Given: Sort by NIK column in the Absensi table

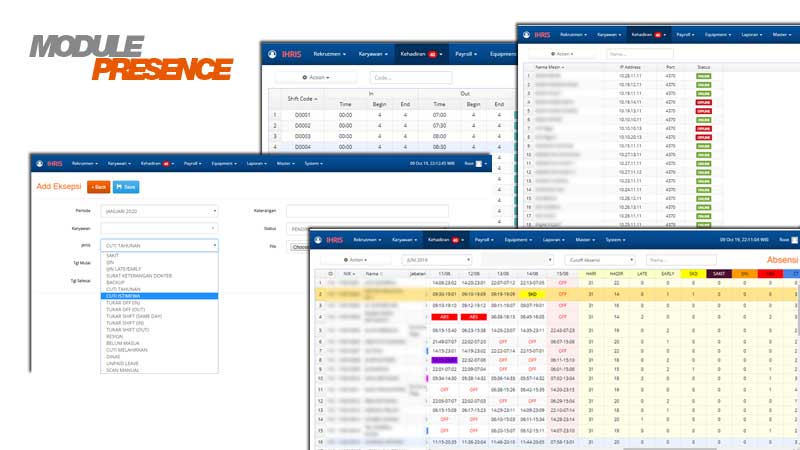Looking at the screenshot, I should [x=349, y=274].
